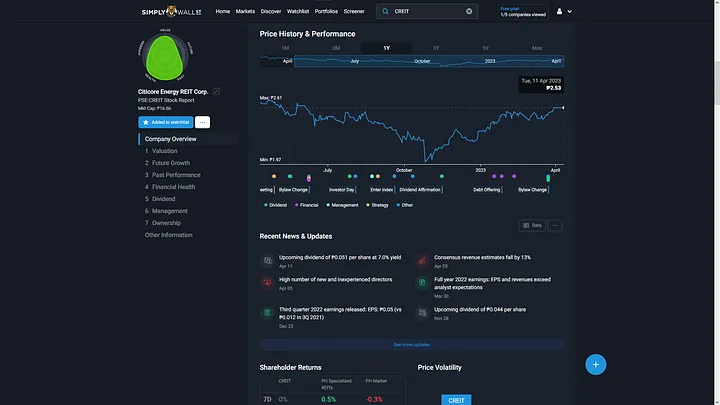This screenshot has height=405, width=720.
Task: Open the Screener menu
Action: pyautogui.click(x=354, y=11)
